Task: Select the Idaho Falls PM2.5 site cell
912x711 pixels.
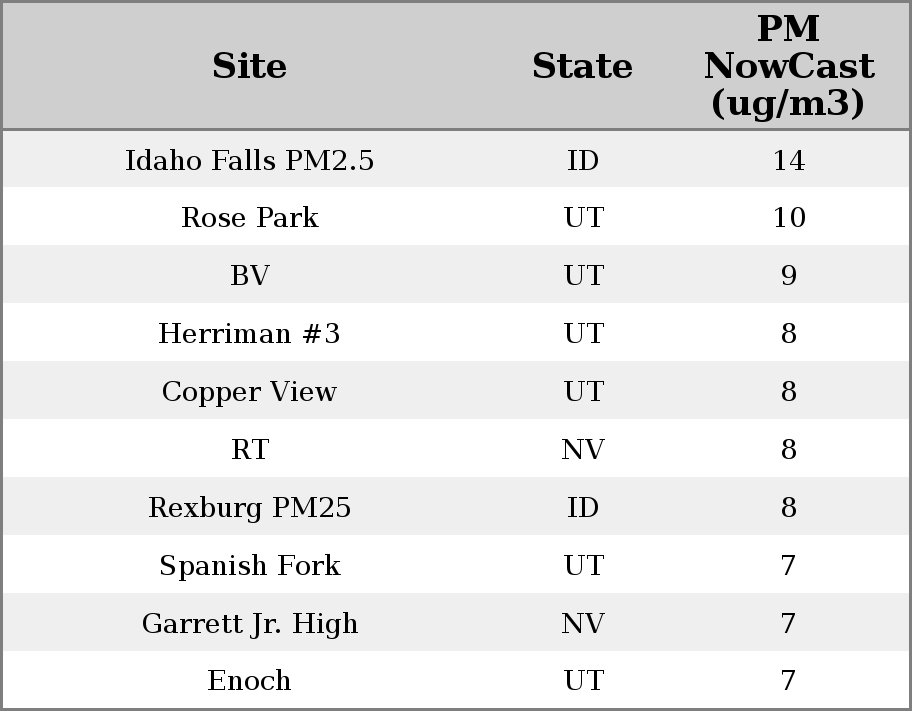Action: tap(249, 160)
